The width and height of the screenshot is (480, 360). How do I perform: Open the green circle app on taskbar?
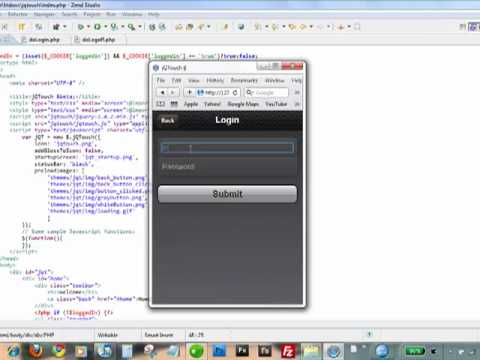196,351
